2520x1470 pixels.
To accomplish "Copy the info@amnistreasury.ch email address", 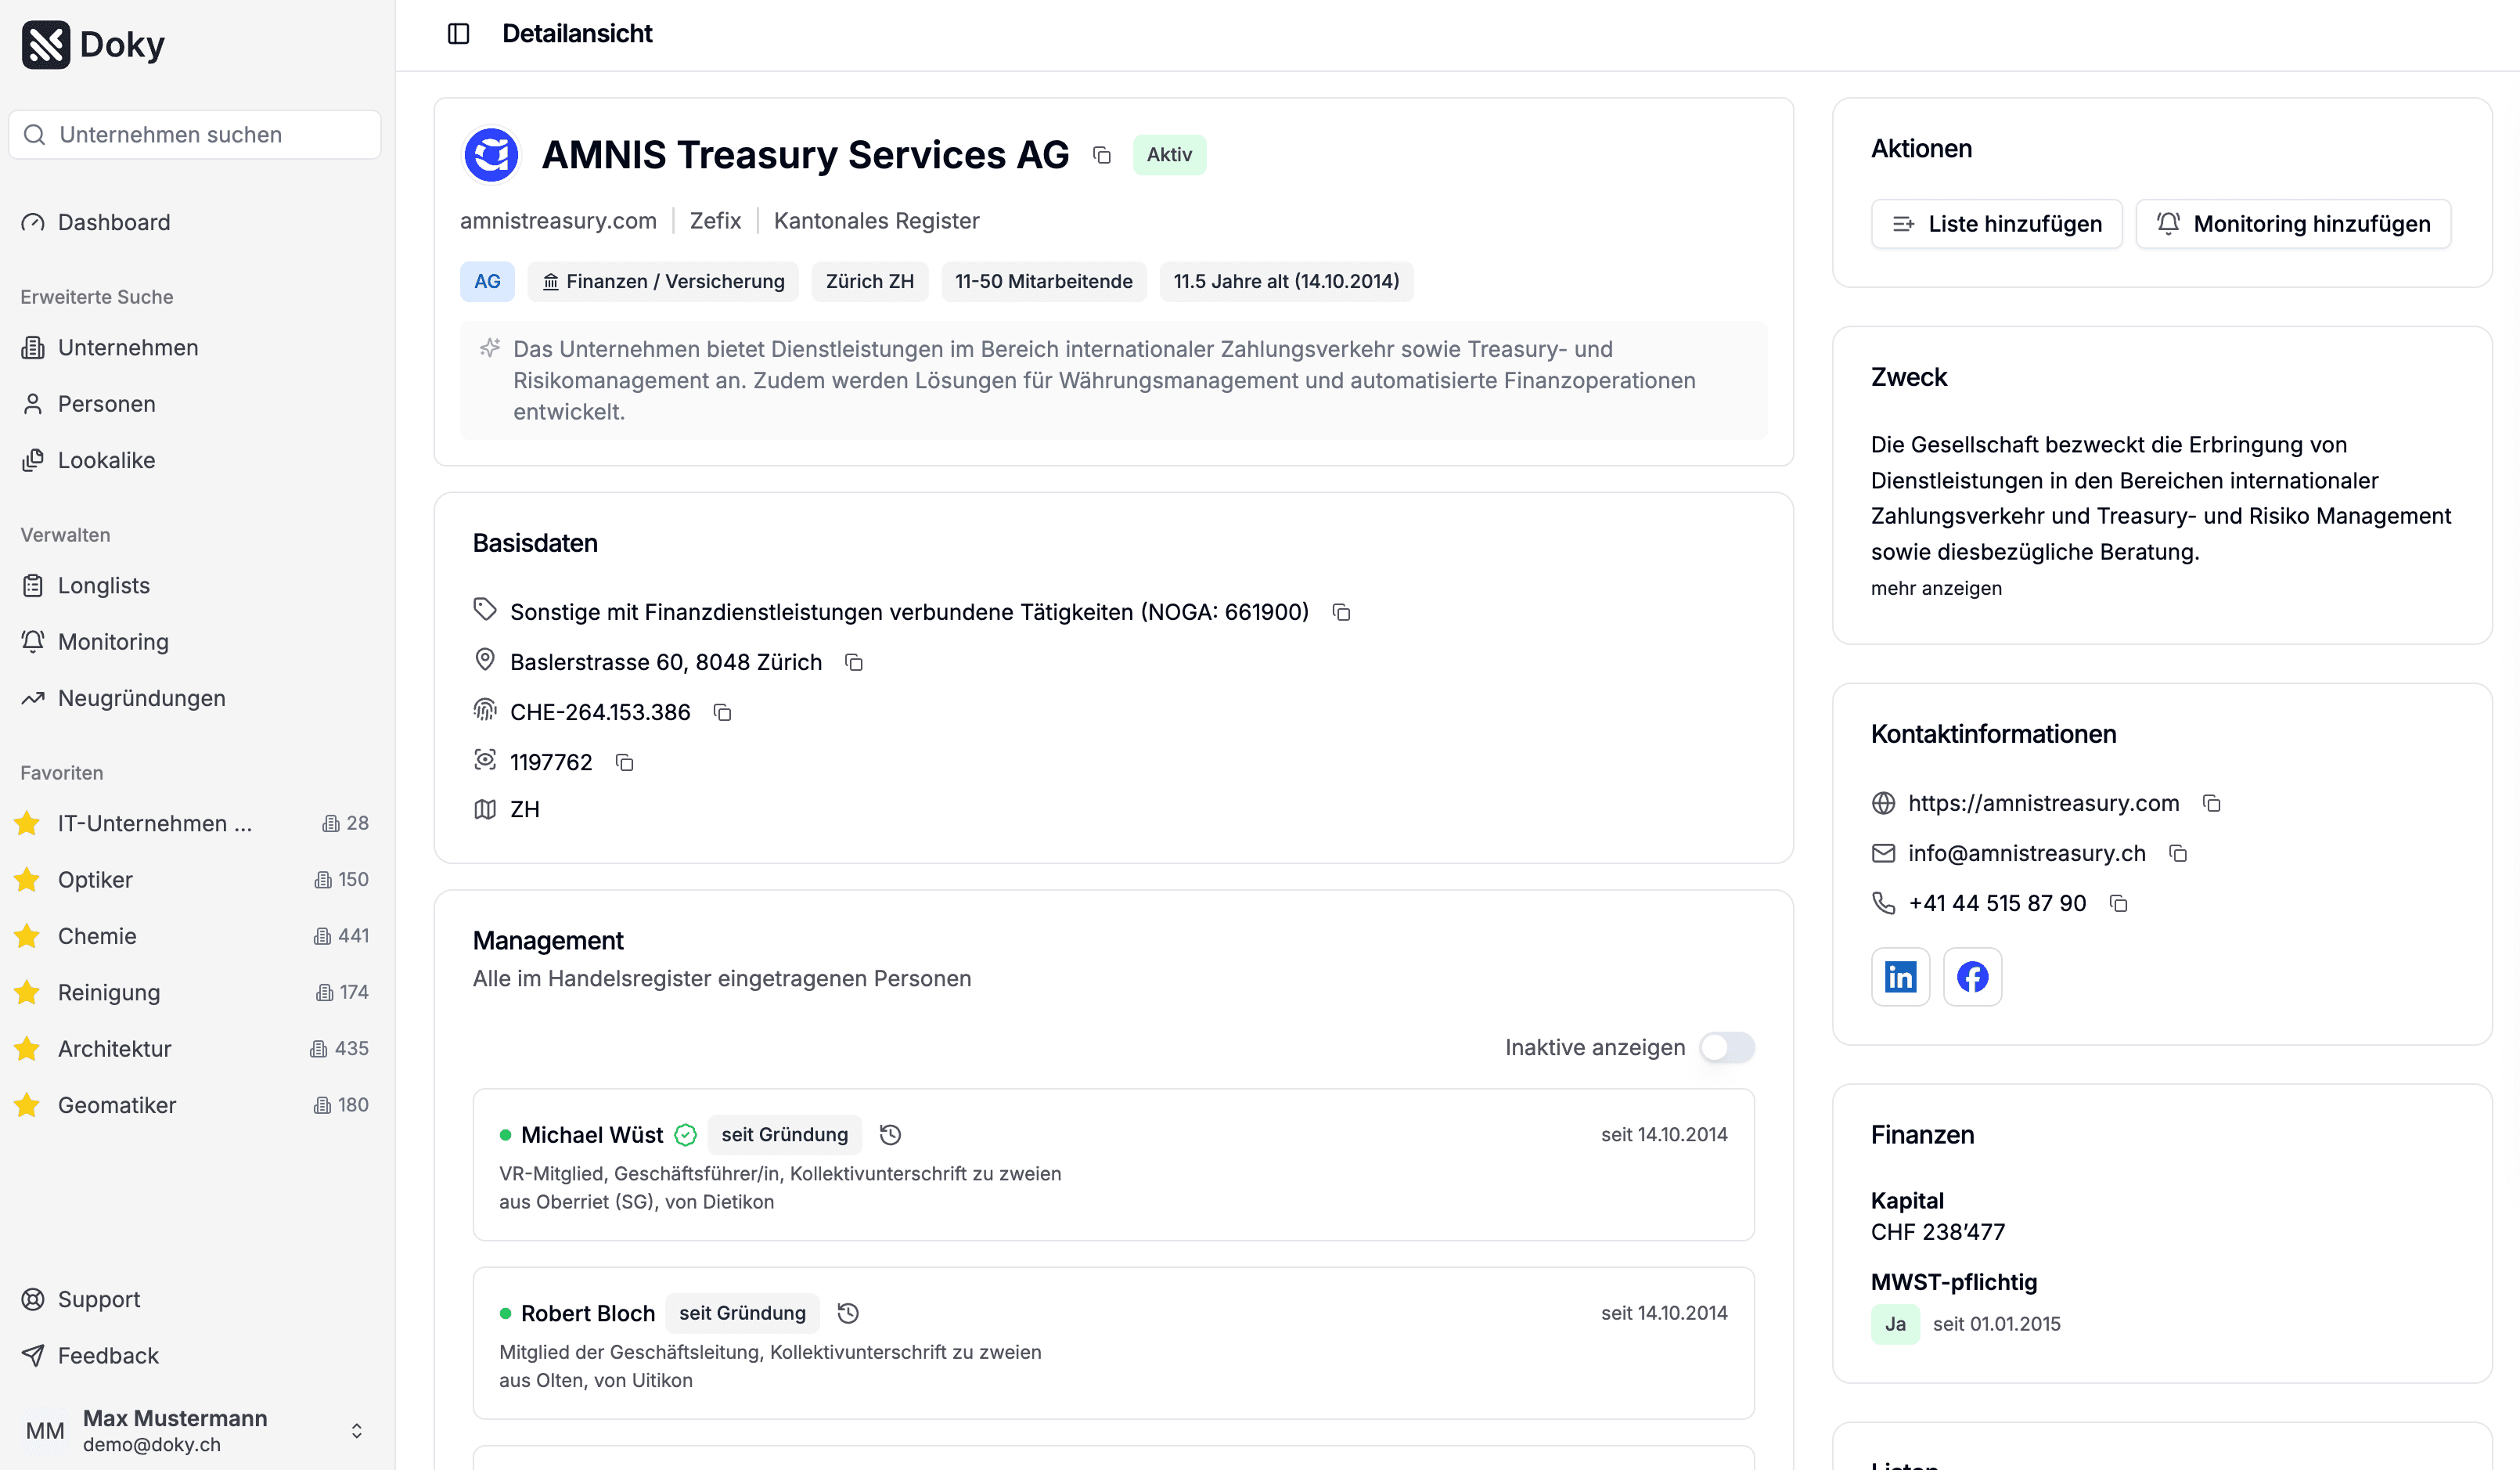I will click(x=2177, y=854).
